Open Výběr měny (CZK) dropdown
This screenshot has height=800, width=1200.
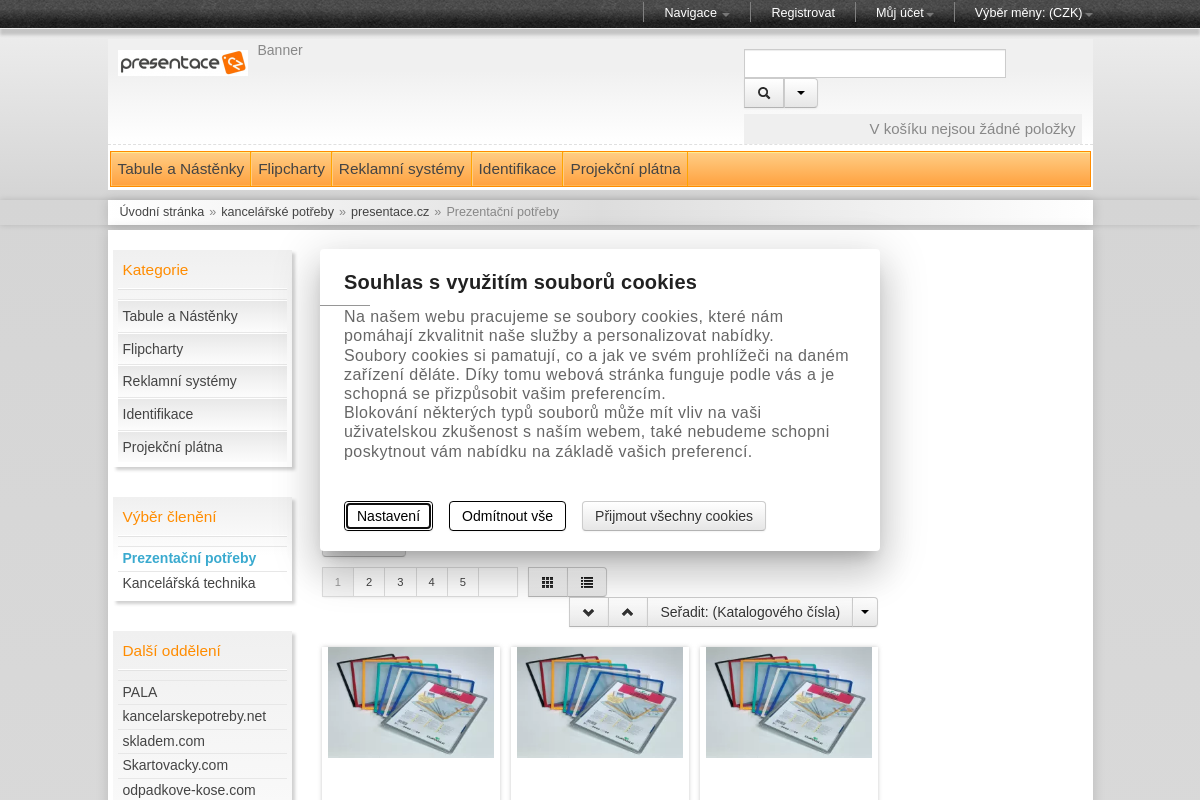pos(1034,13)
